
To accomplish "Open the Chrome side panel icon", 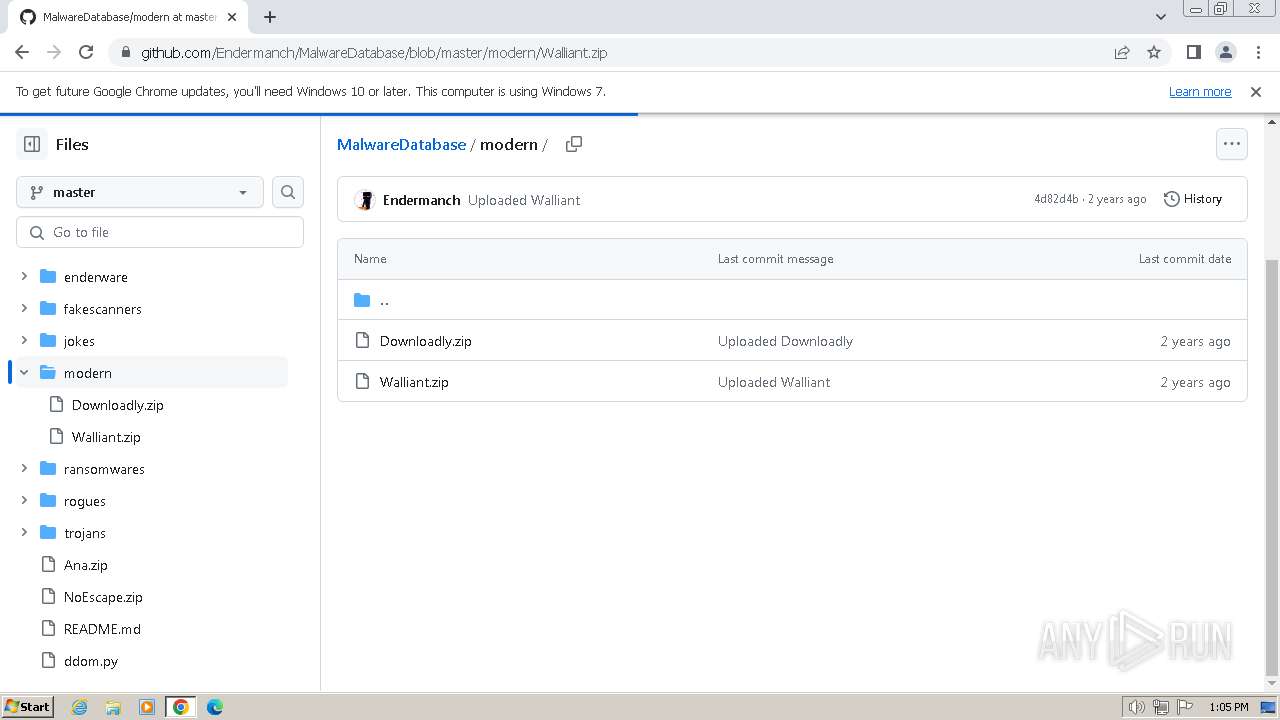I will 1193,52.
